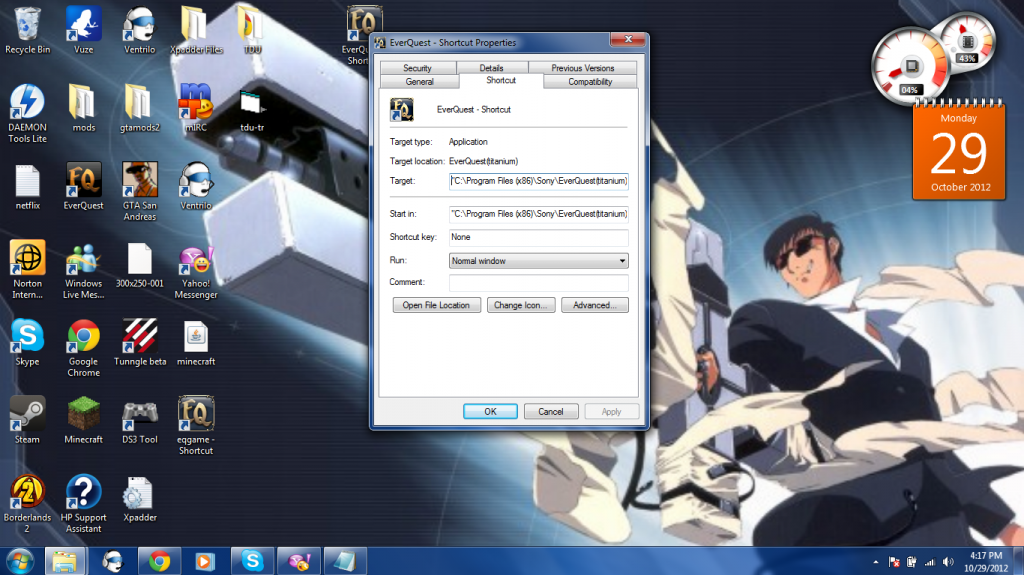Image resolution: width=1024 pixels, height=575 pixels.
Task: Close the EverQuest Shortcut Properties window
Action: pos(628,40)
